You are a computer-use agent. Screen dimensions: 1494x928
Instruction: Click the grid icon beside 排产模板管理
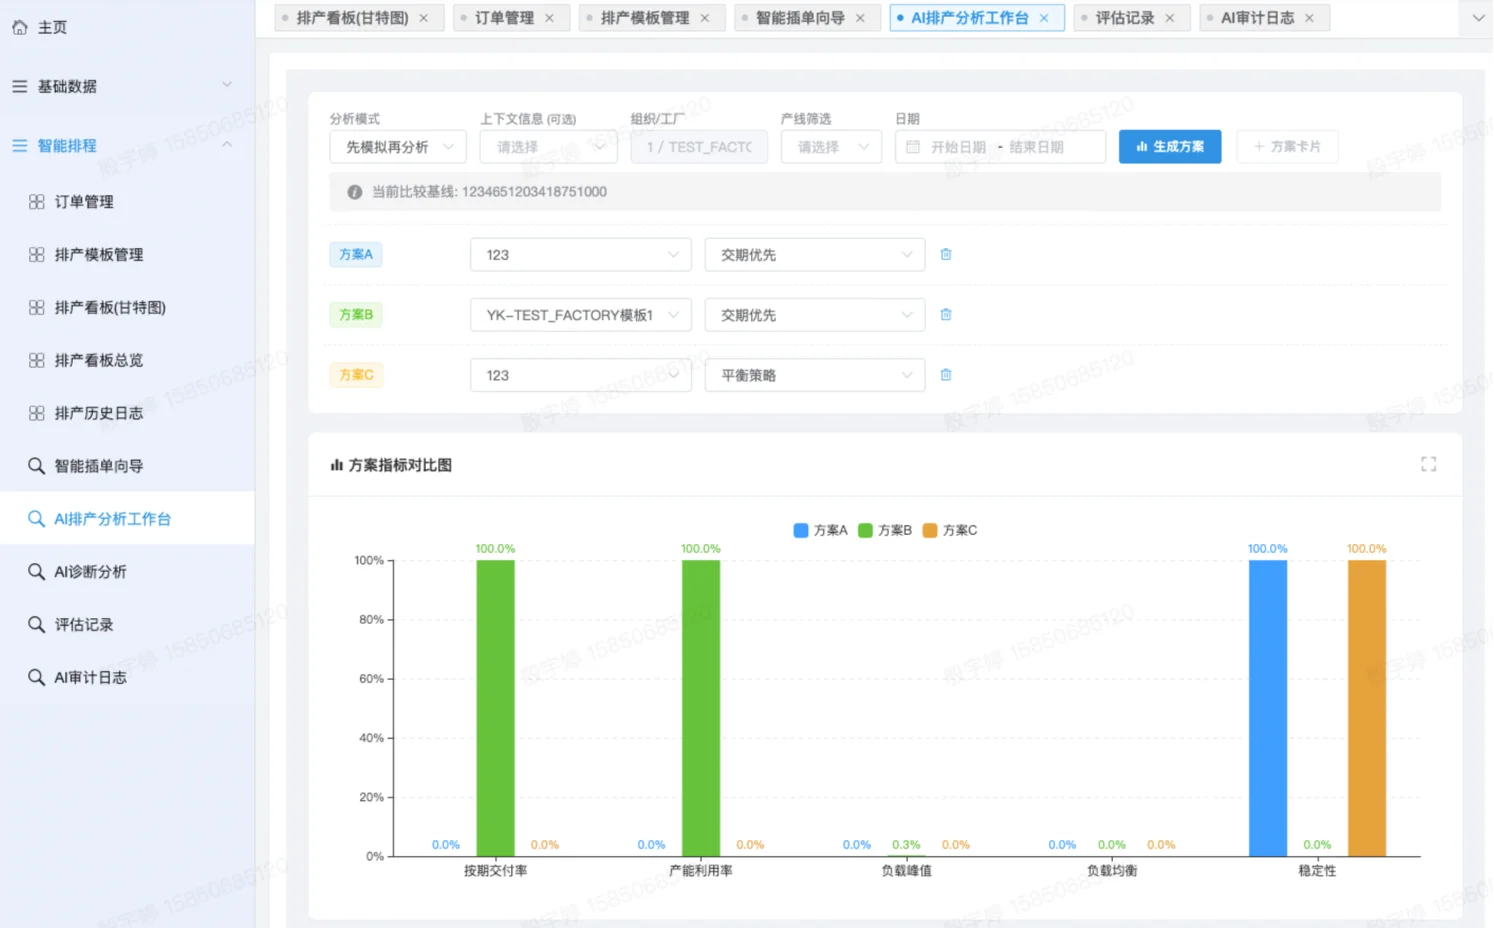[37, 255]
